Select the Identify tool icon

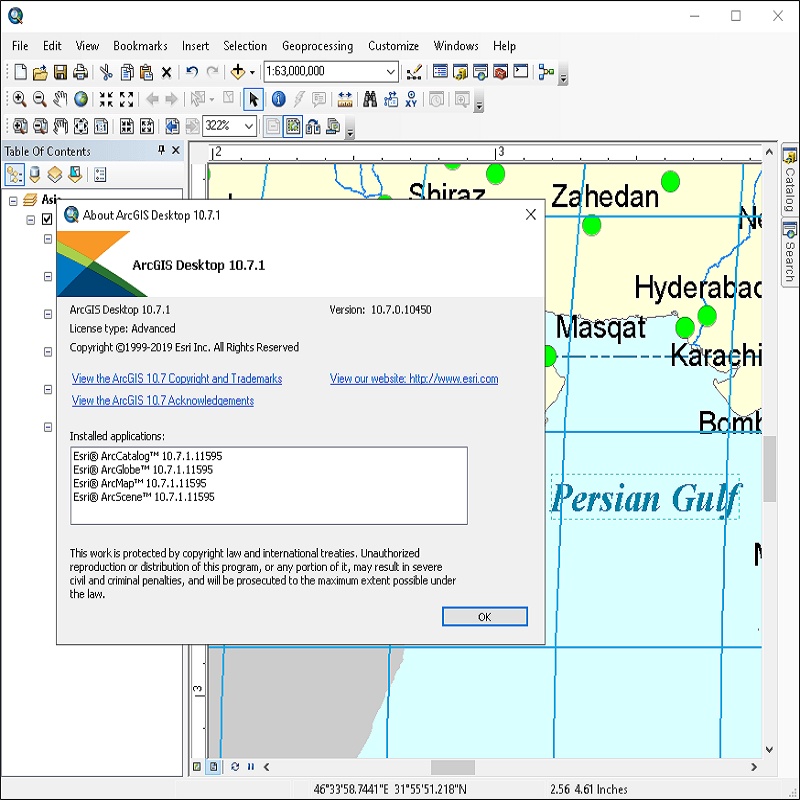[278, 99]
